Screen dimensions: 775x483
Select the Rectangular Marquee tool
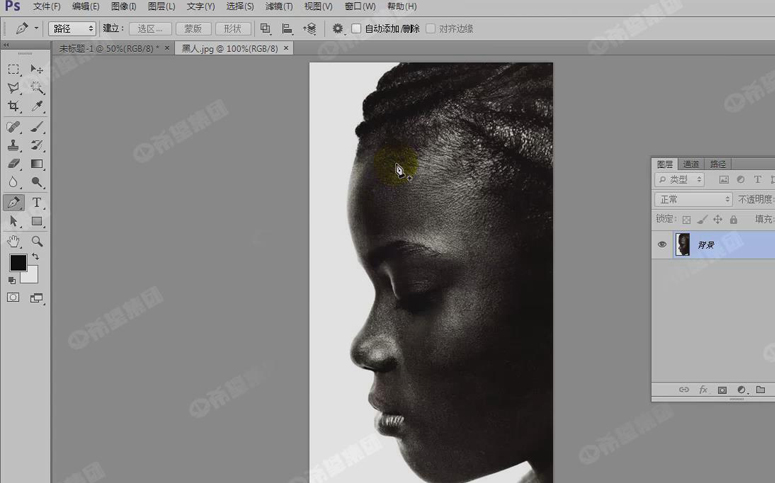click(14, 69)
